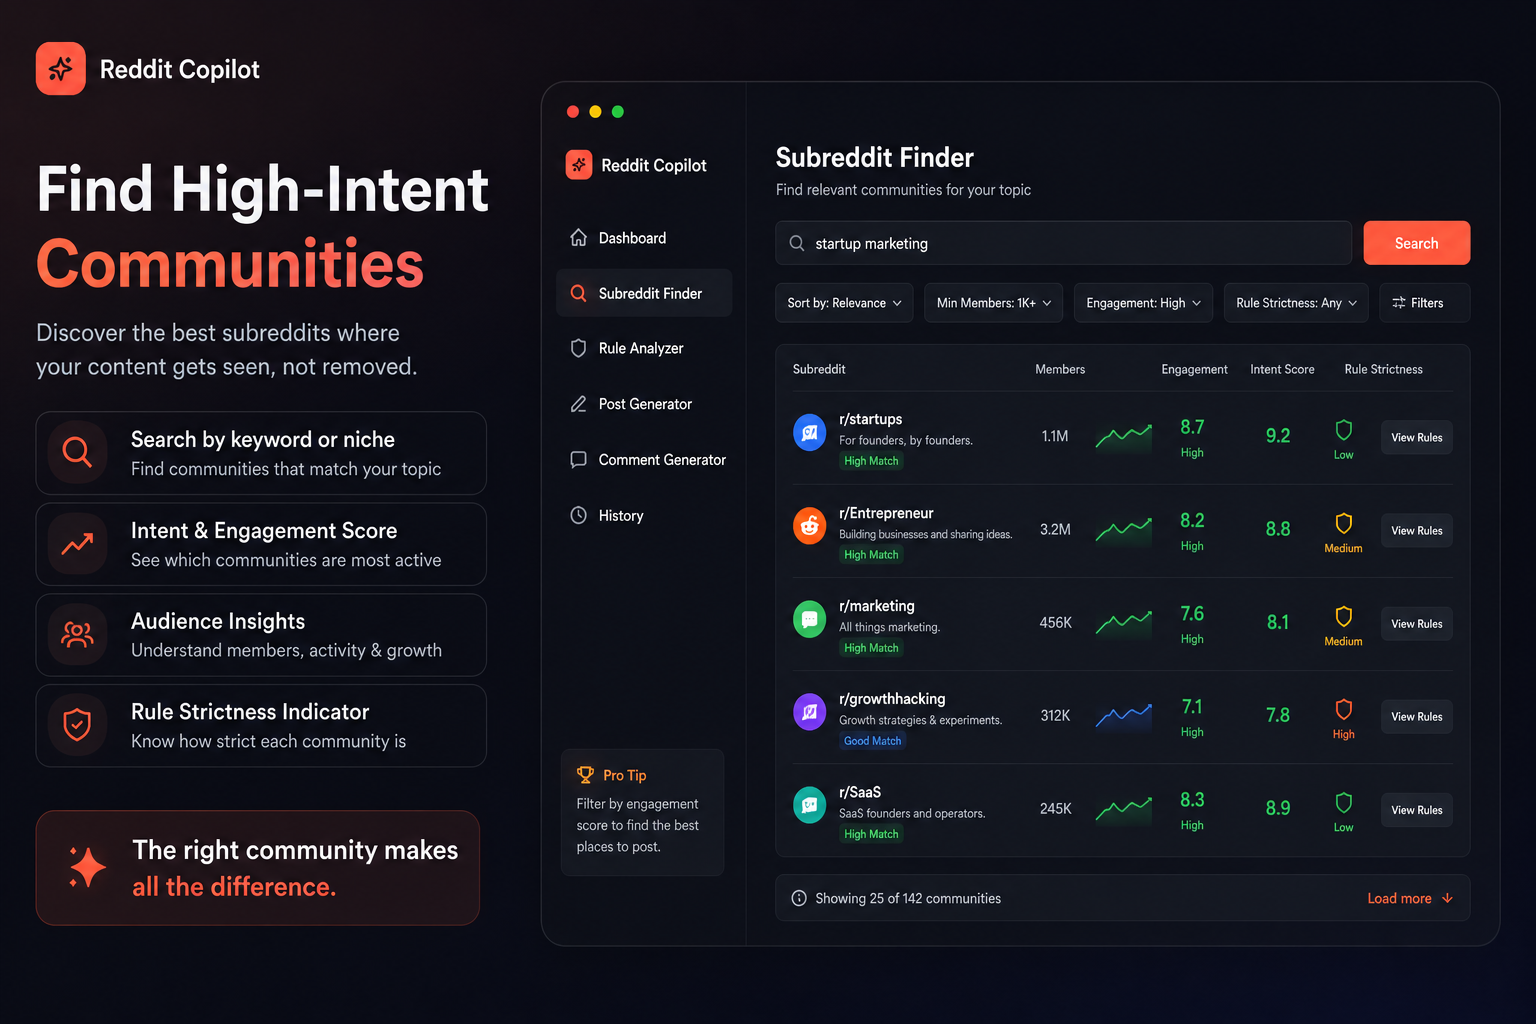Click the r/Entrepreneur avatar icon
The height and width of the screenshot is (1024, 1536).
tap(810, 526)
